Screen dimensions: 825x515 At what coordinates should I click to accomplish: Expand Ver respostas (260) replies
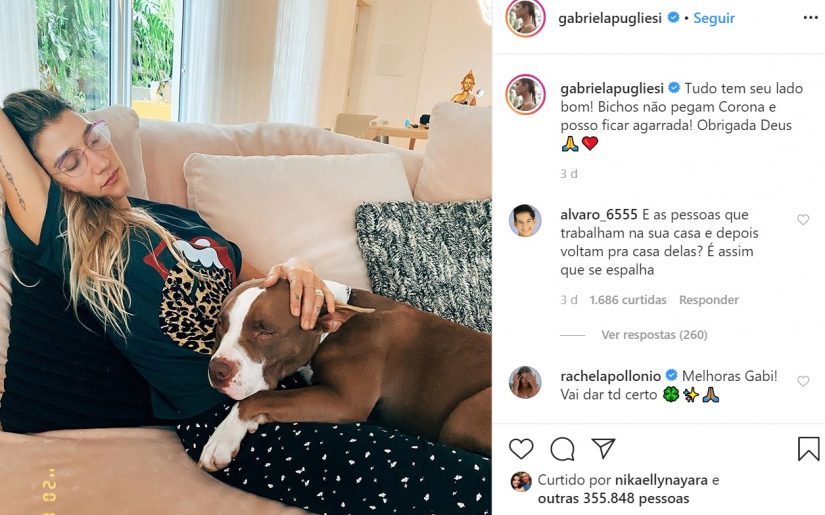654,335
